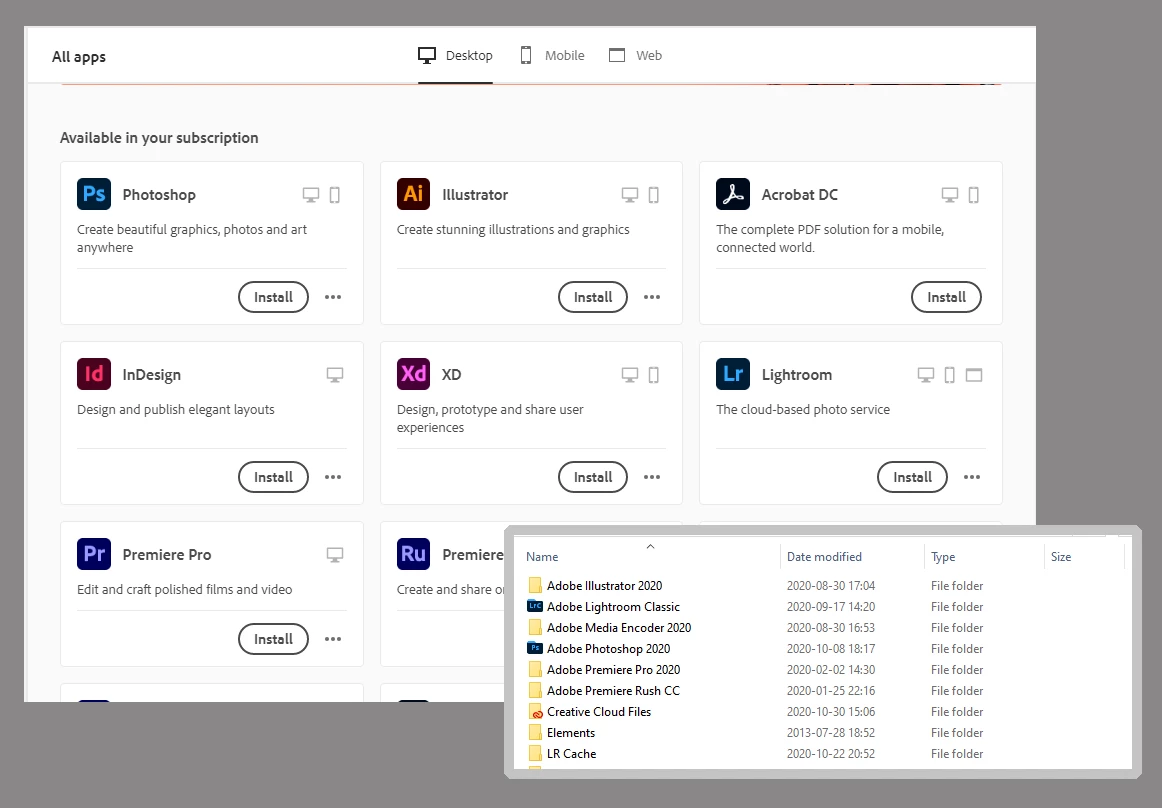Click the XD app icon

pos(414,374)
